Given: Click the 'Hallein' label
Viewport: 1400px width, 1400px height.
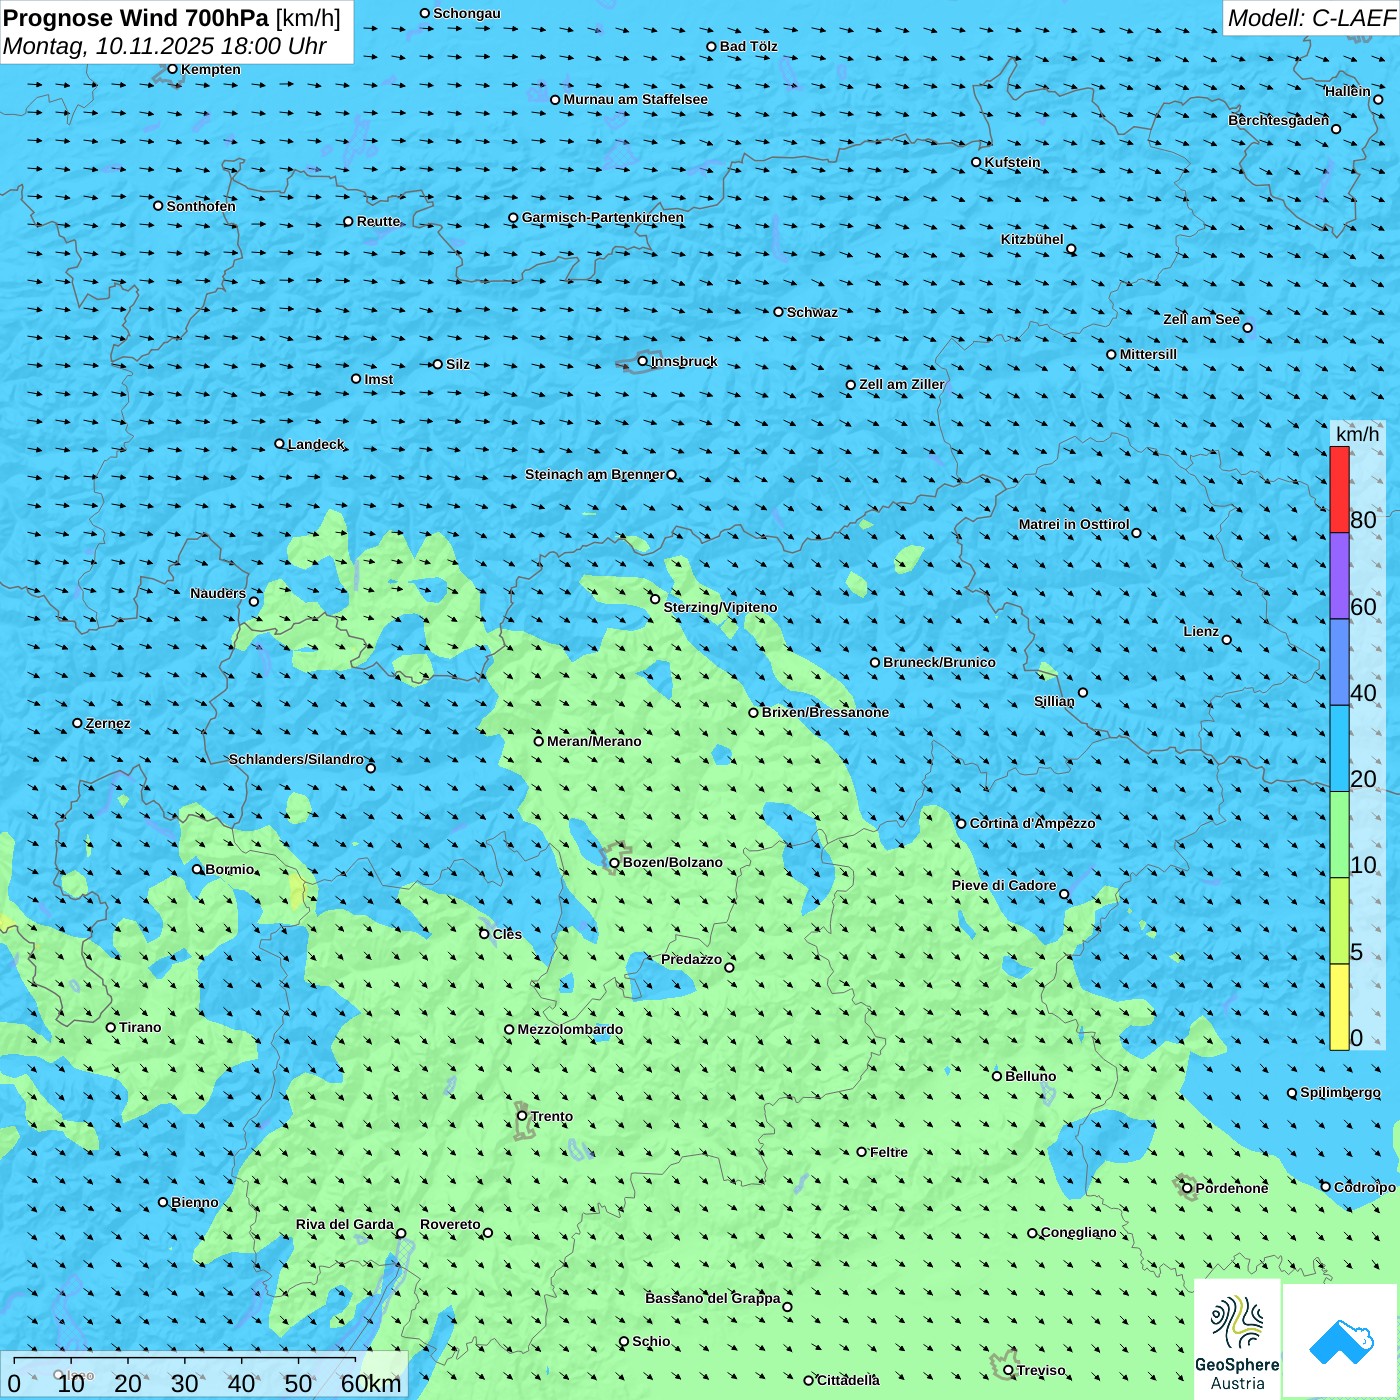Looking at the screenshot, I should [x=1348, y=91].
